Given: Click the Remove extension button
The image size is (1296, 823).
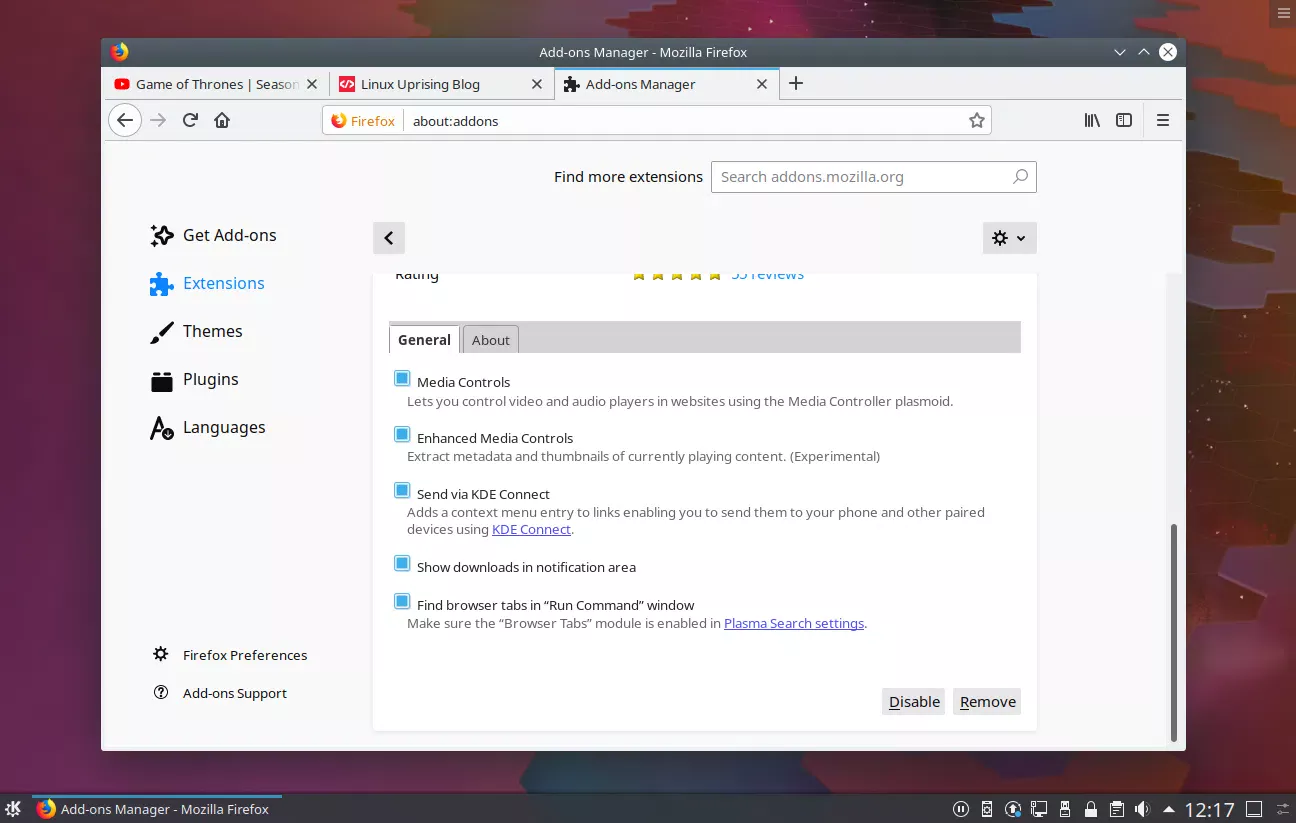Looking at the screenshot, I should point(987,702).
